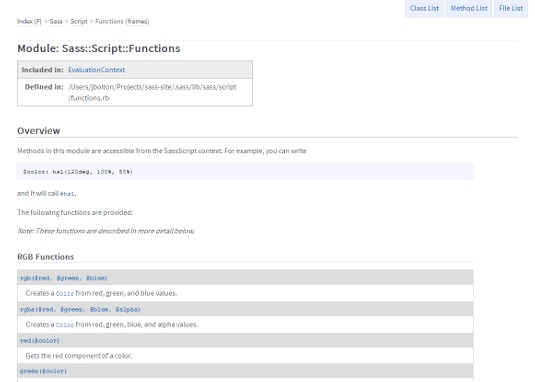
Task: Click the 'Defined in:' label
Action: click(x=44, y=87)
